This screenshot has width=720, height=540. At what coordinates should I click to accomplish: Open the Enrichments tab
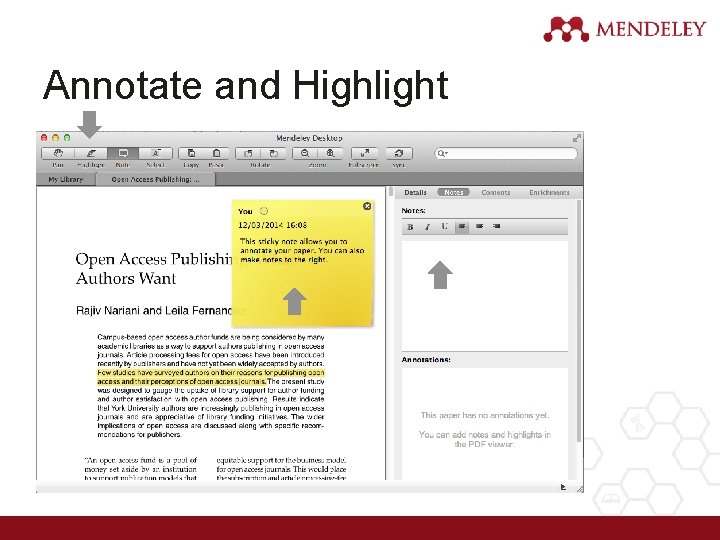(549, 192)
